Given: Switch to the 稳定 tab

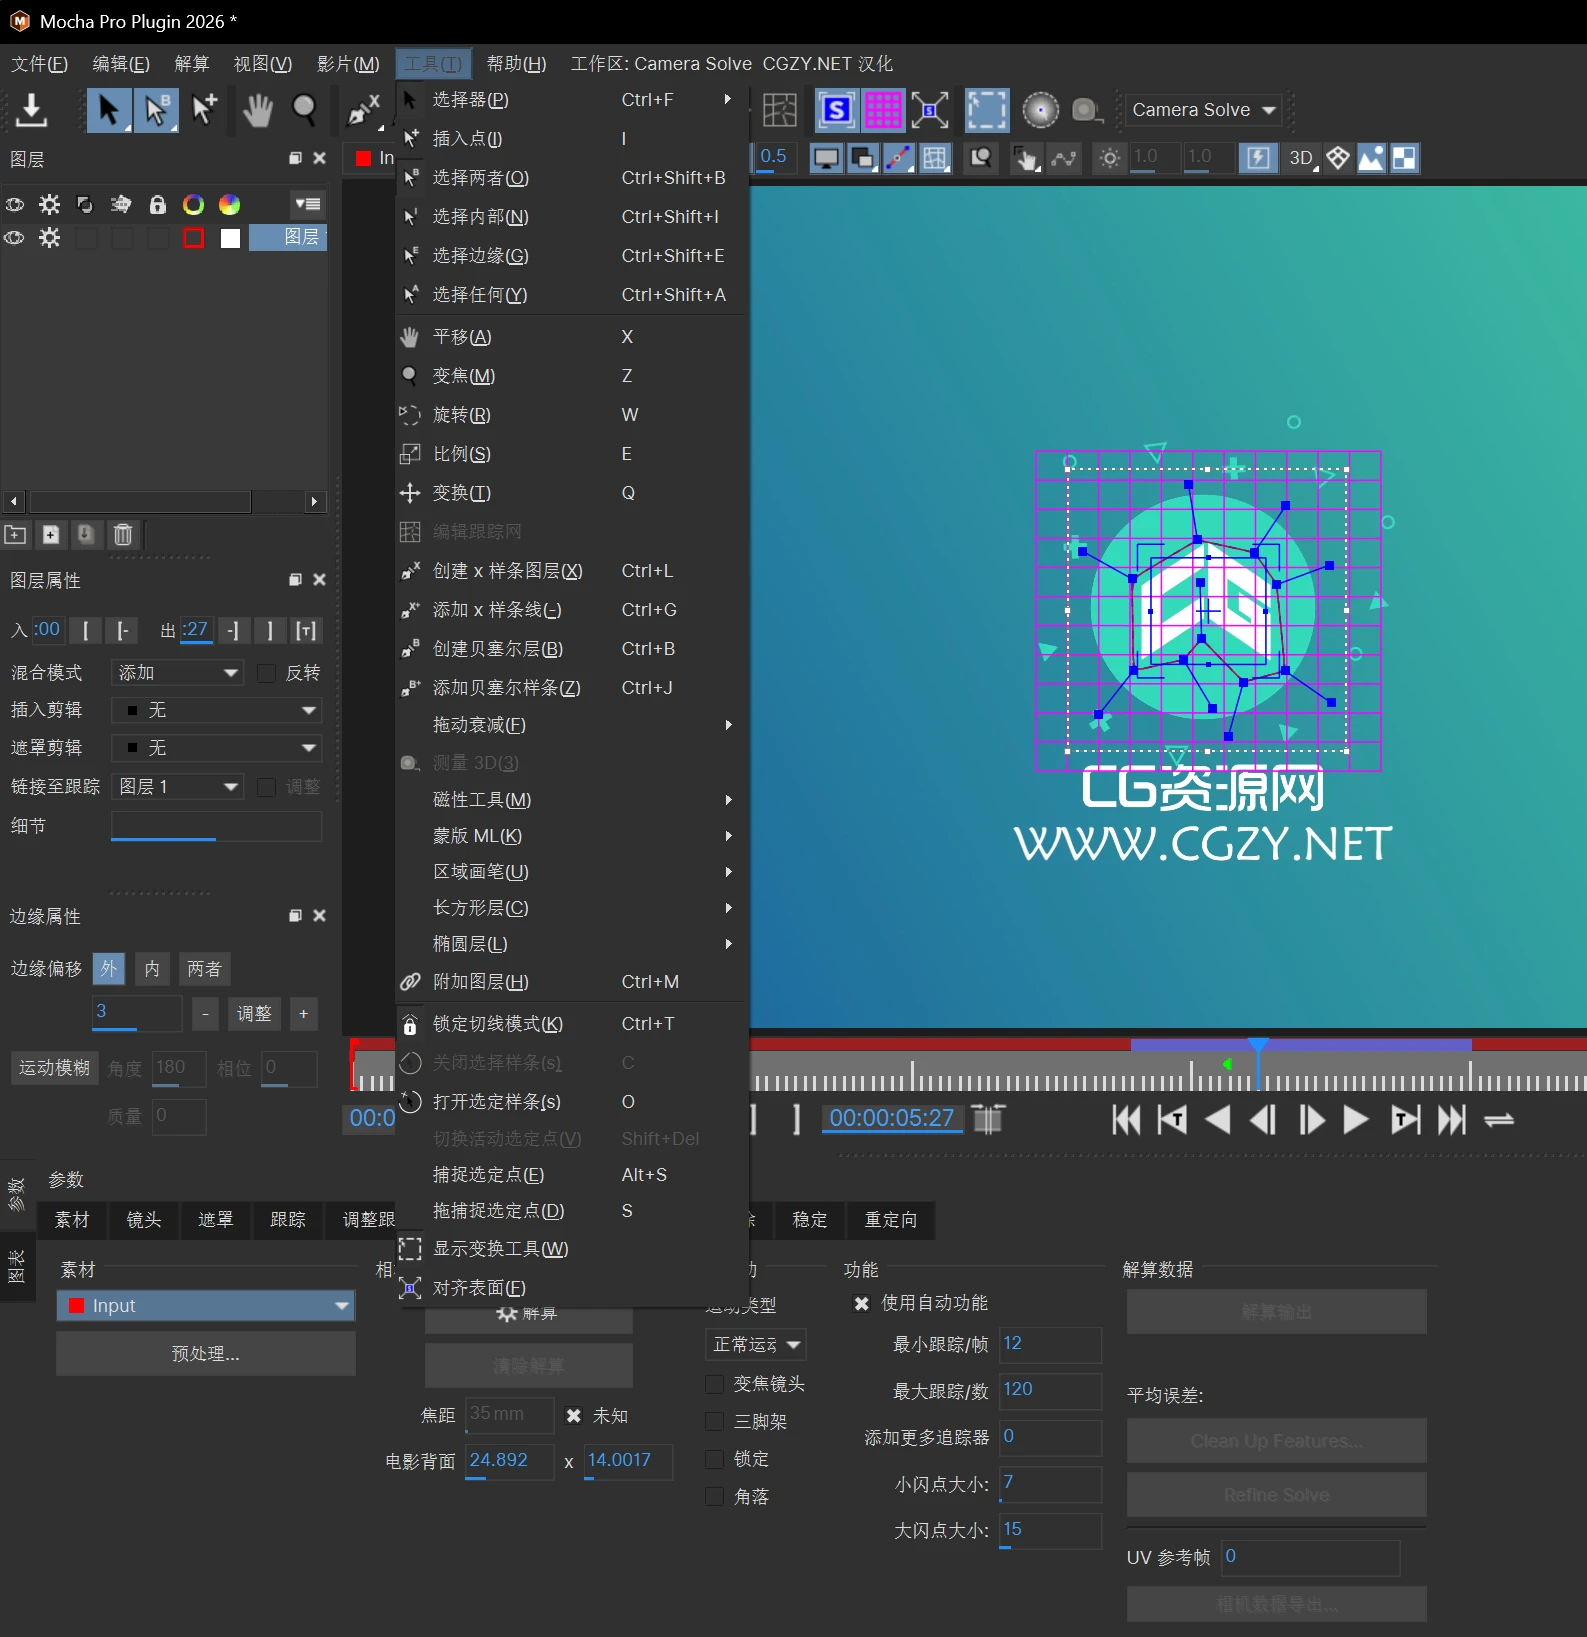Looking at the screenshot, I should (810, 1220).
